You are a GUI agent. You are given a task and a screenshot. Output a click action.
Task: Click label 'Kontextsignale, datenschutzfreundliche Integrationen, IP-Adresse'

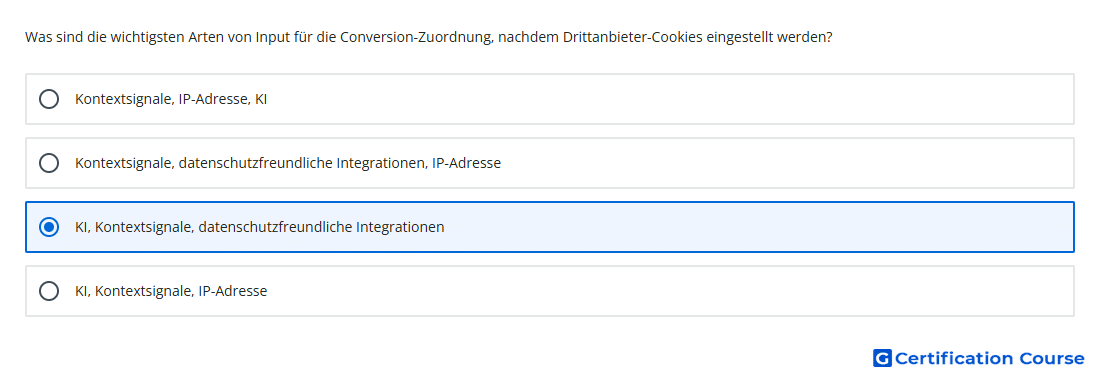click(x=288, y=163)
